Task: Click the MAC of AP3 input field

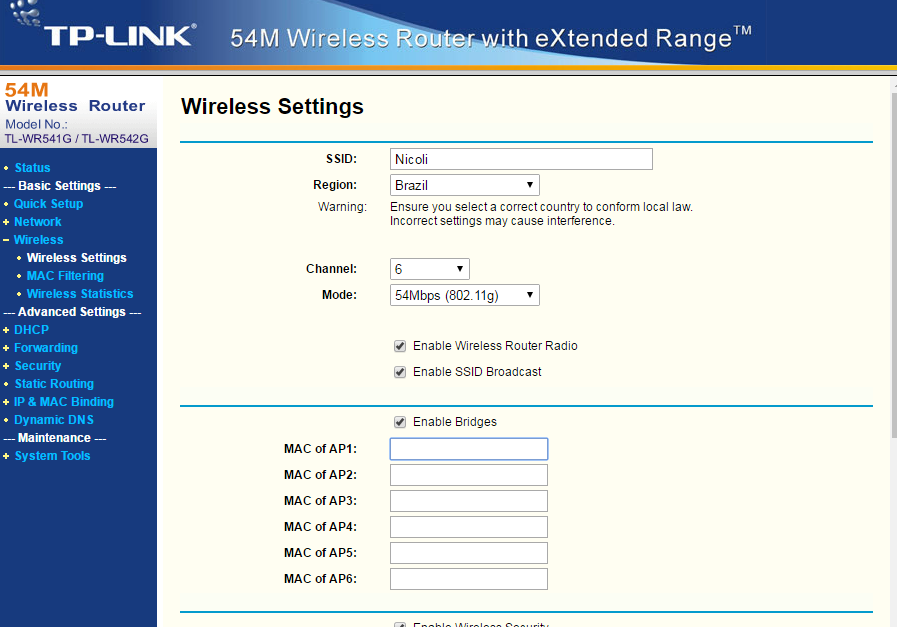Action: coord(469,501)
